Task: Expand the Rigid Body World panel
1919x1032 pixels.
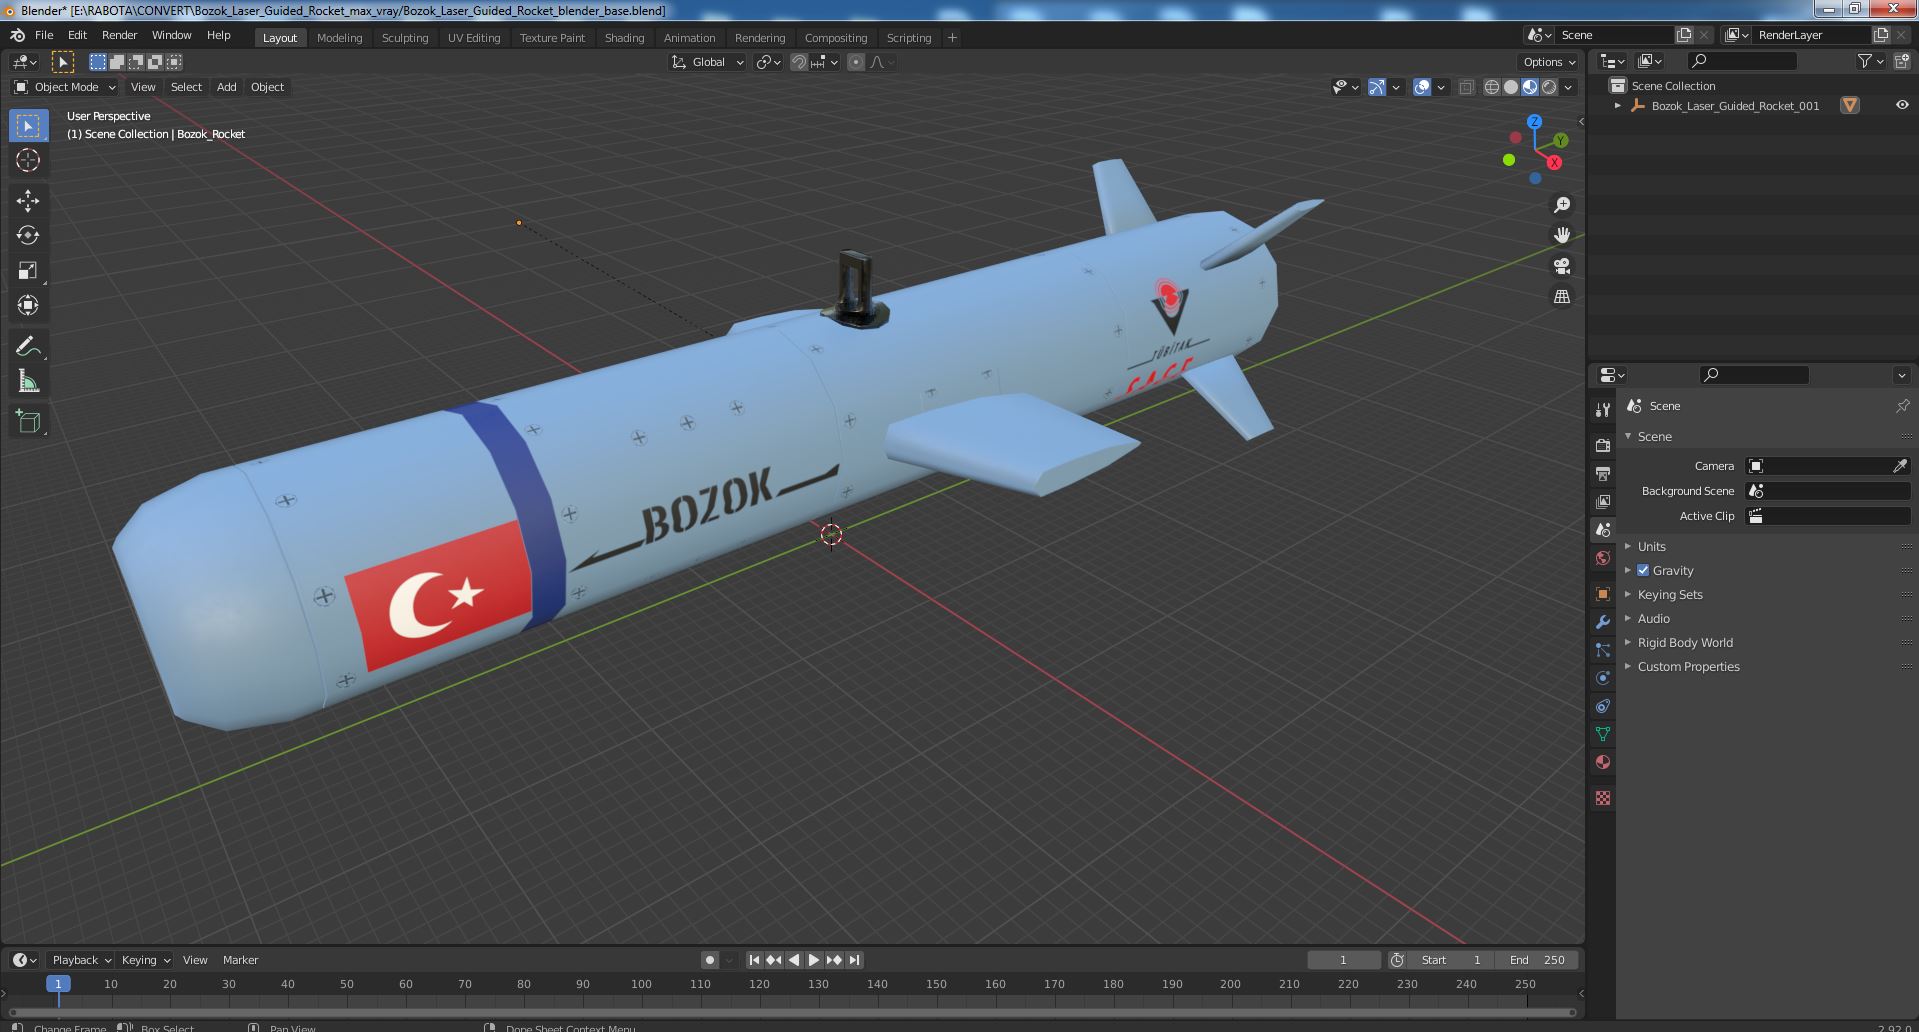Action: pos(1685,642)
